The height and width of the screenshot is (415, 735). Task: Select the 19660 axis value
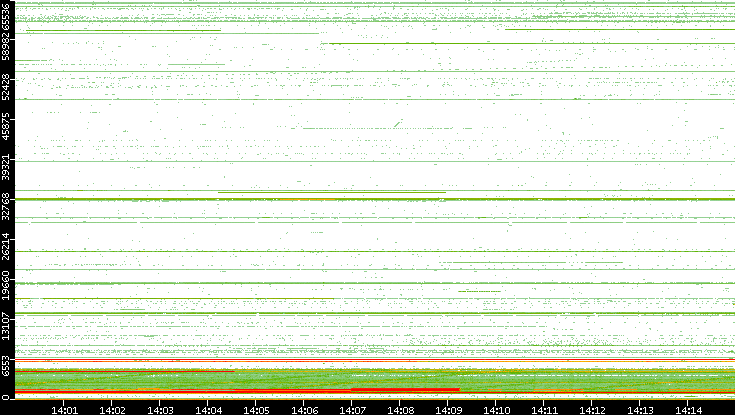7,285
